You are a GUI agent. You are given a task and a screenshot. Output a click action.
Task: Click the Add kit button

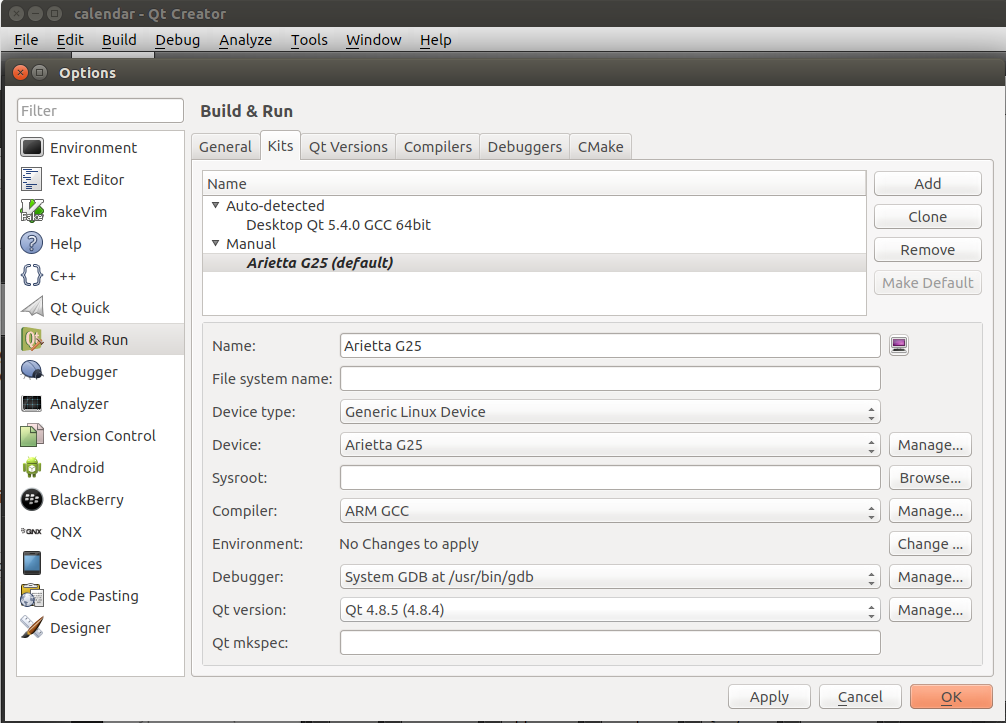pos(927,183)
